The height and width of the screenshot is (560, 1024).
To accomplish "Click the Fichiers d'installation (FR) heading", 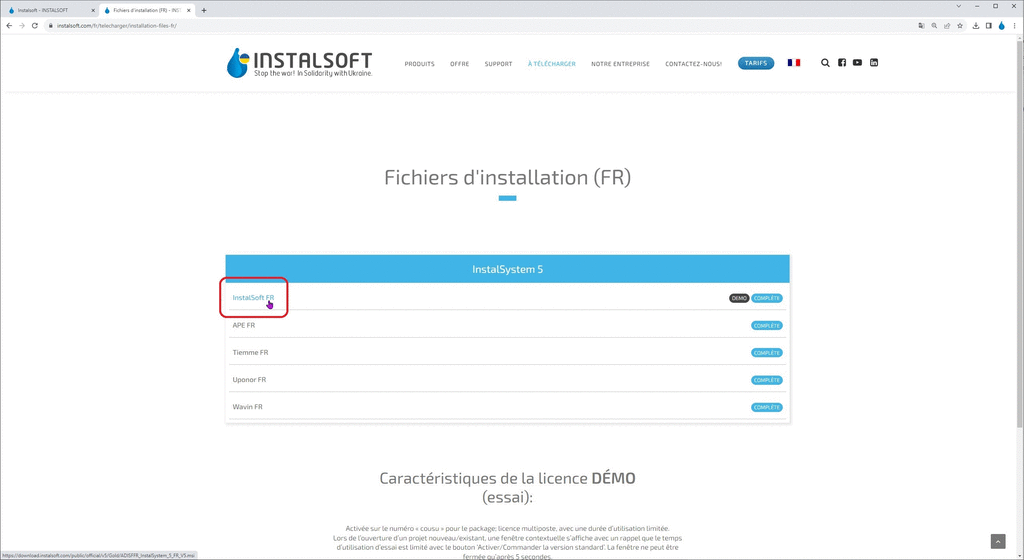I will [x=507, y=178].
